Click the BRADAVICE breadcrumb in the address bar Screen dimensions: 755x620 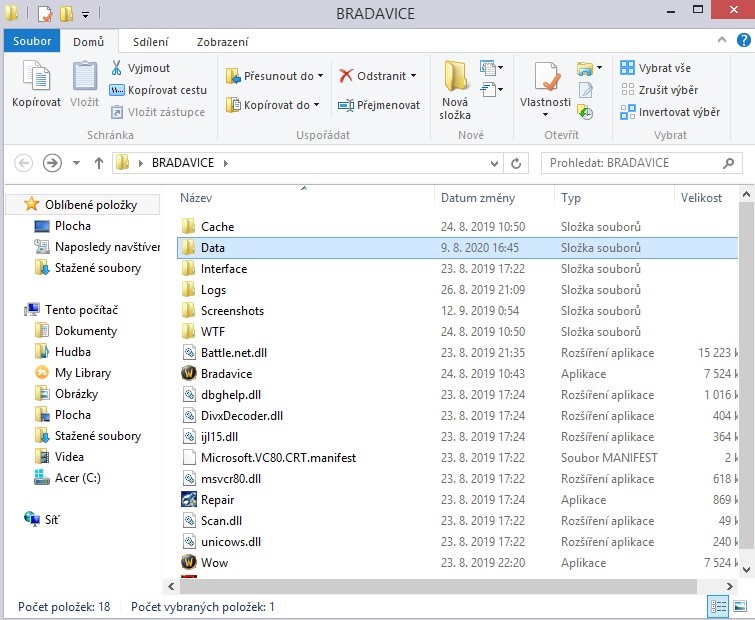point(183,163)
